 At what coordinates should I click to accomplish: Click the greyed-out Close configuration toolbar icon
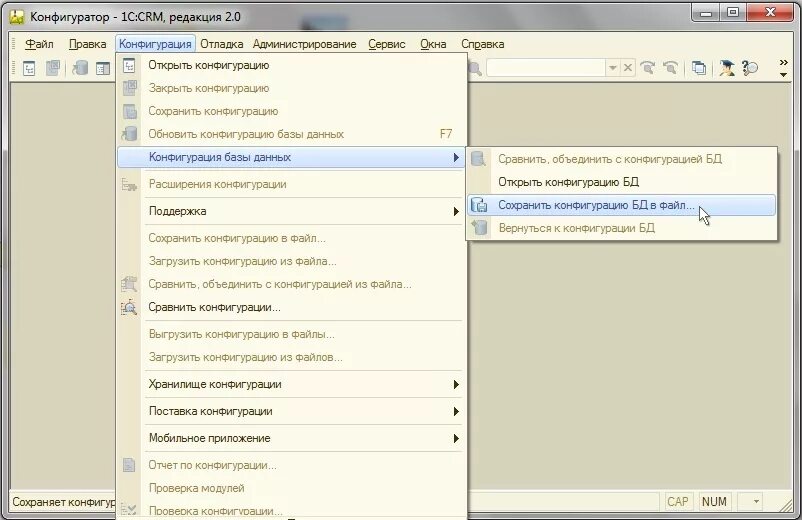coord(53,68)
